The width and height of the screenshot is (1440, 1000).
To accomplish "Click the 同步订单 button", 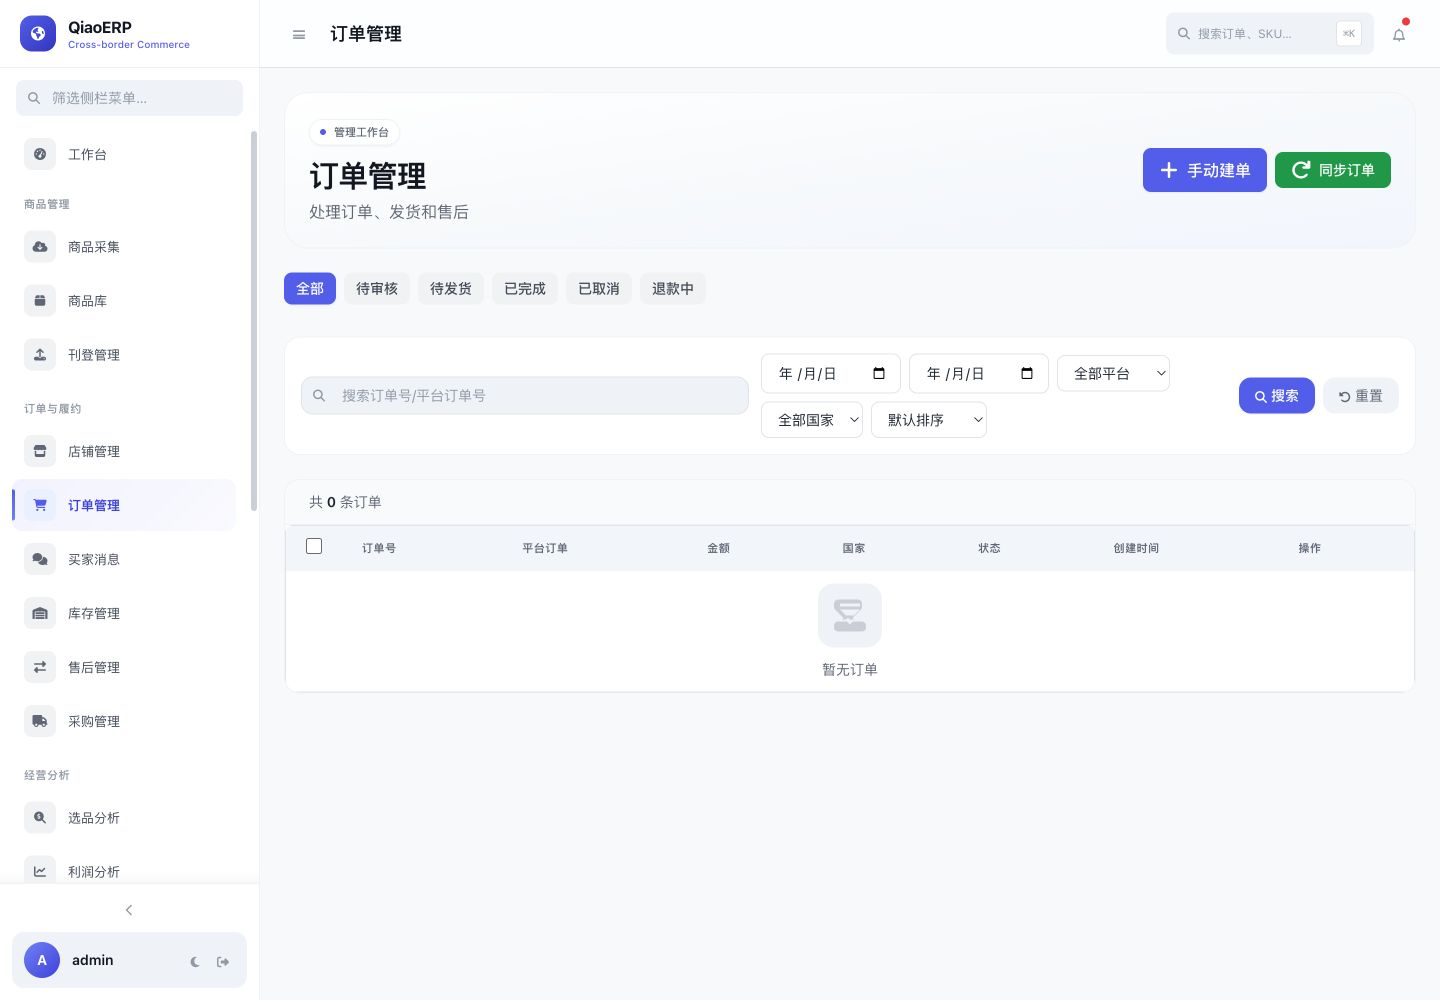I will [x=1333, y=170].
